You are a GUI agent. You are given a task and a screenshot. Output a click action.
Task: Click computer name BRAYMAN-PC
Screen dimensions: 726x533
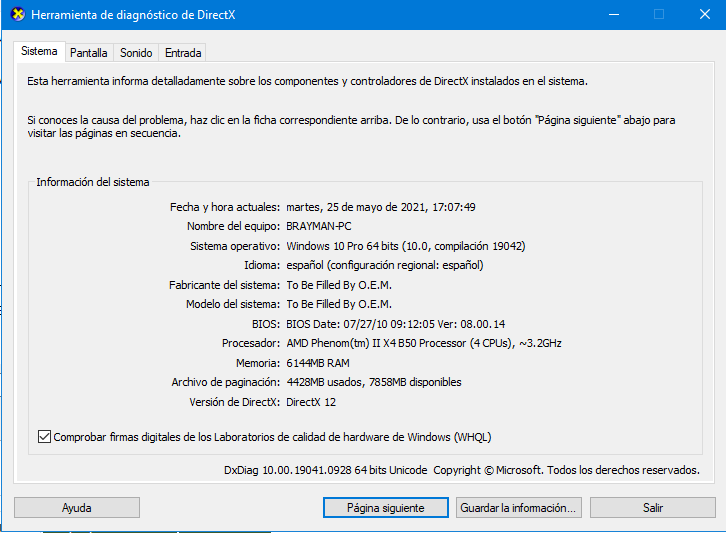point(319,226)
